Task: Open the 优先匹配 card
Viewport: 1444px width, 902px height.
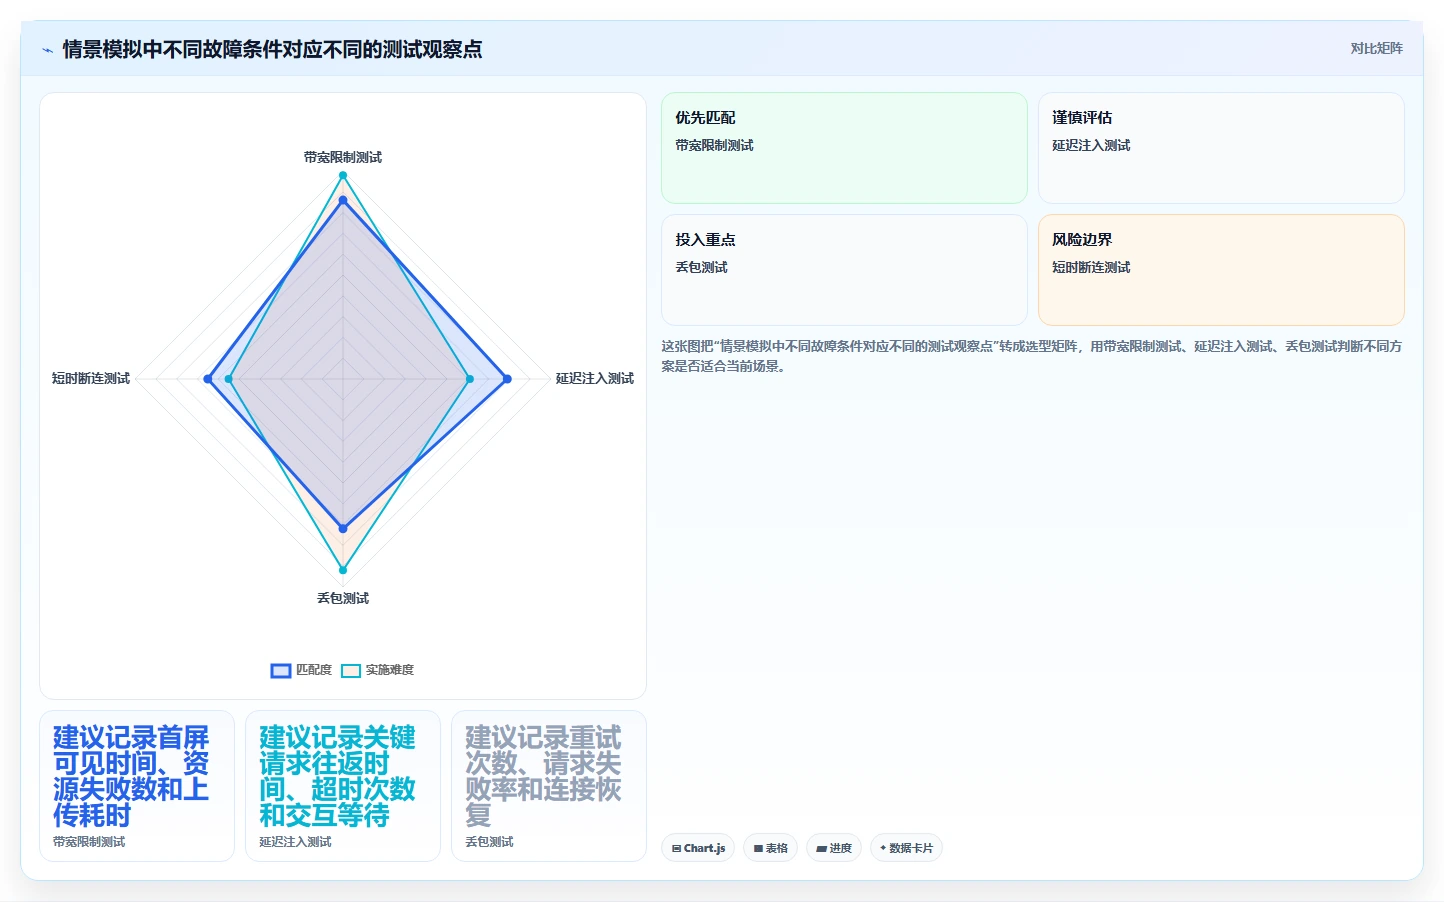Action: [x=844, y=148]
